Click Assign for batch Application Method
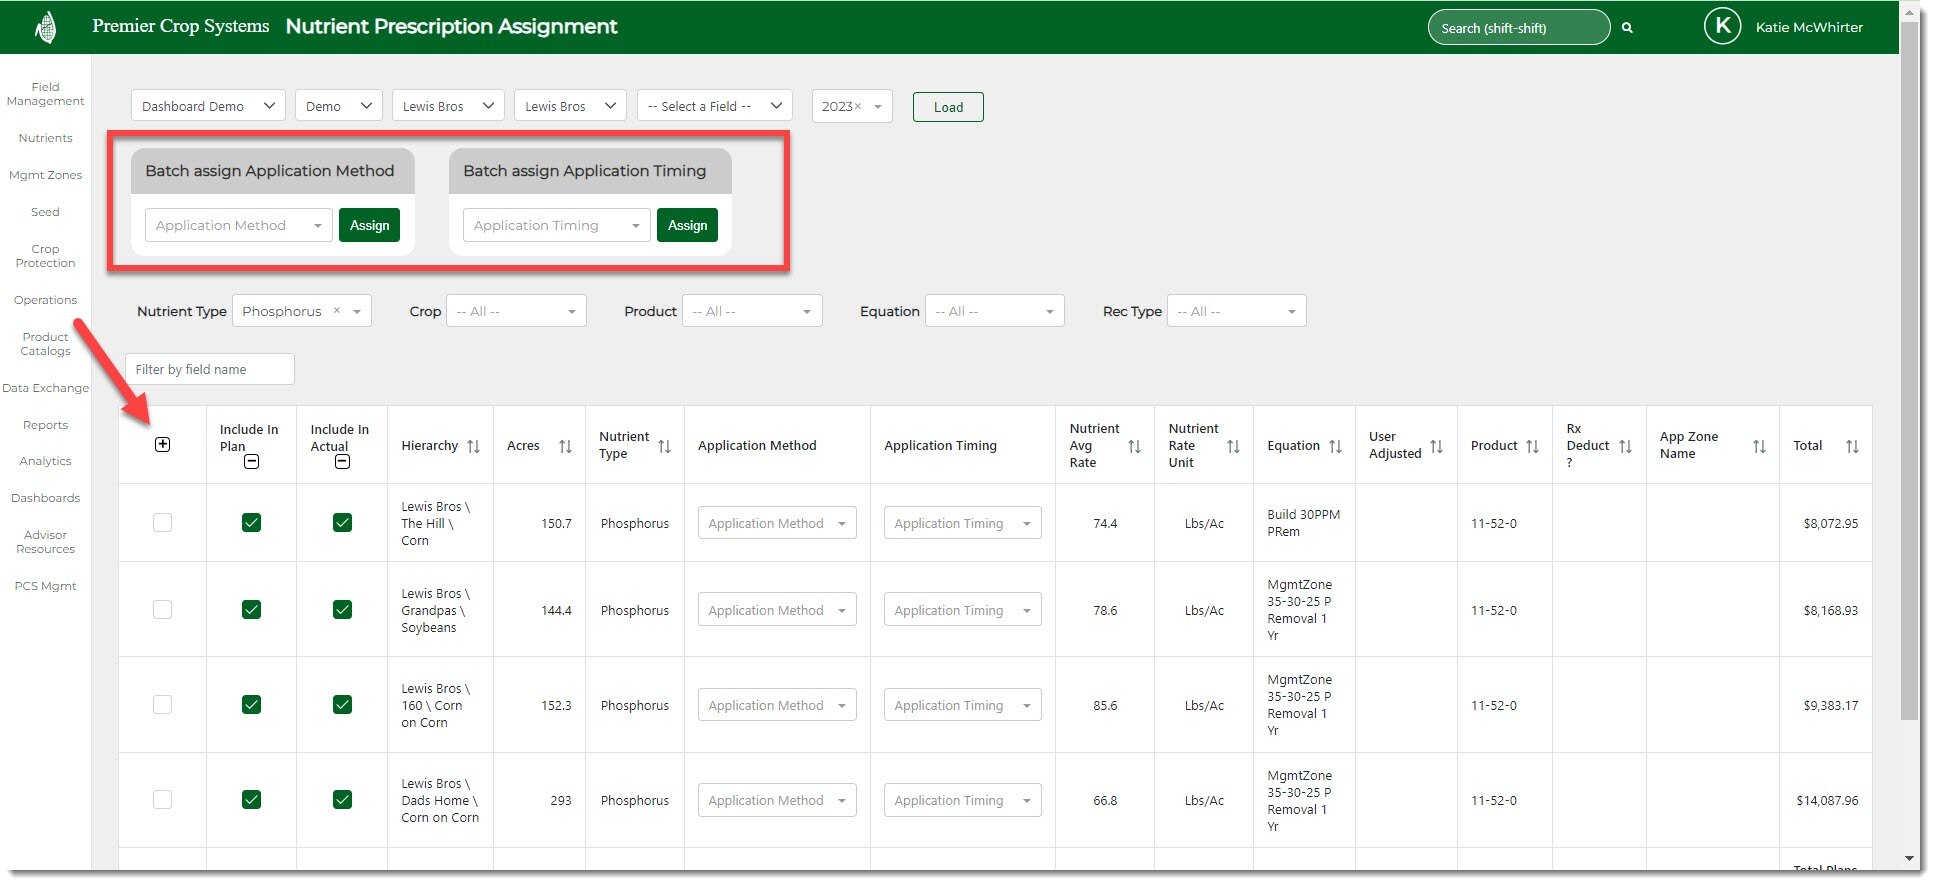 tap(369, 226)
